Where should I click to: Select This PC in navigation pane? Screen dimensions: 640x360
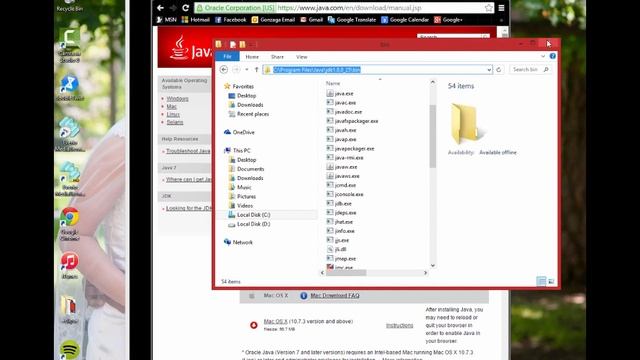coord(237,151)
